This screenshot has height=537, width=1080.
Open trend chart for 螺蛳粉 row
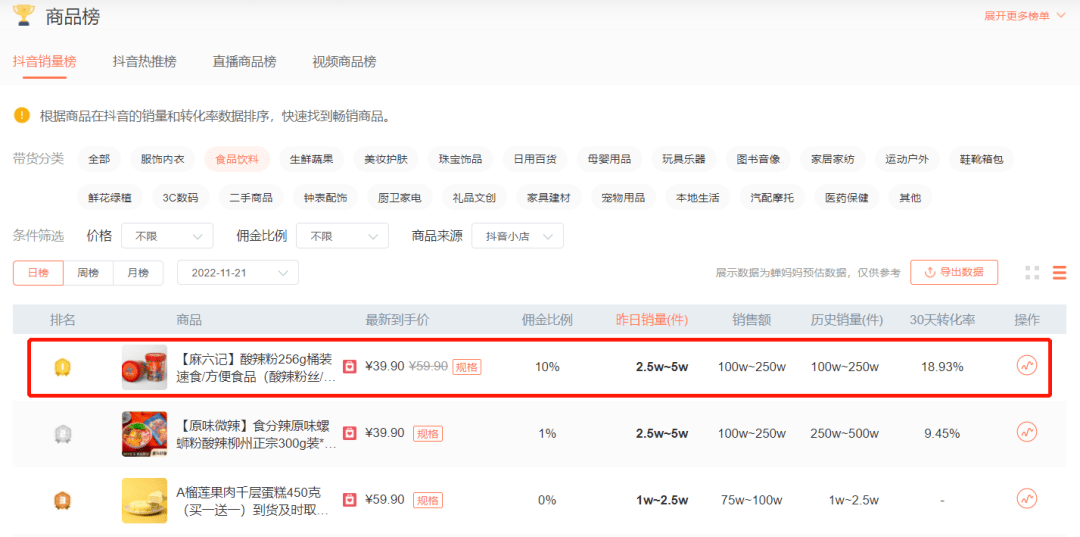(x=1026, y=432)
